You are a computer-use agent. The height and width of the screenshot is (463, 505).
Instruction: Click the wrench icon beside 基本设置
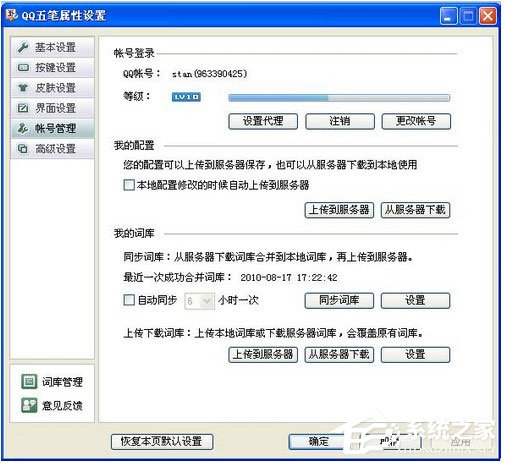pos(23,47)
